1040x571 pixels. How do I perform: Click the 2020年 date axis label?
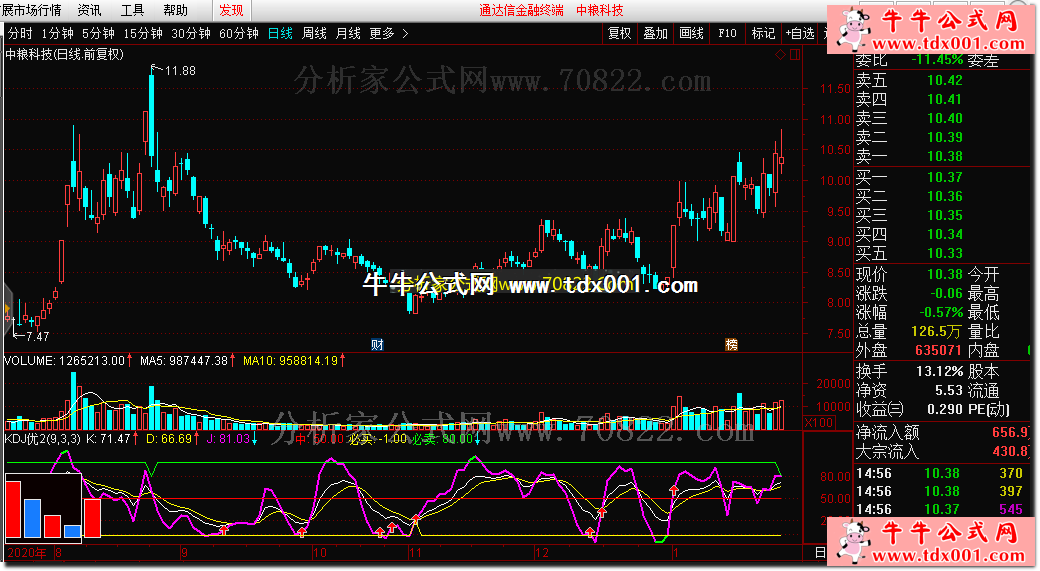pos(27,553)
